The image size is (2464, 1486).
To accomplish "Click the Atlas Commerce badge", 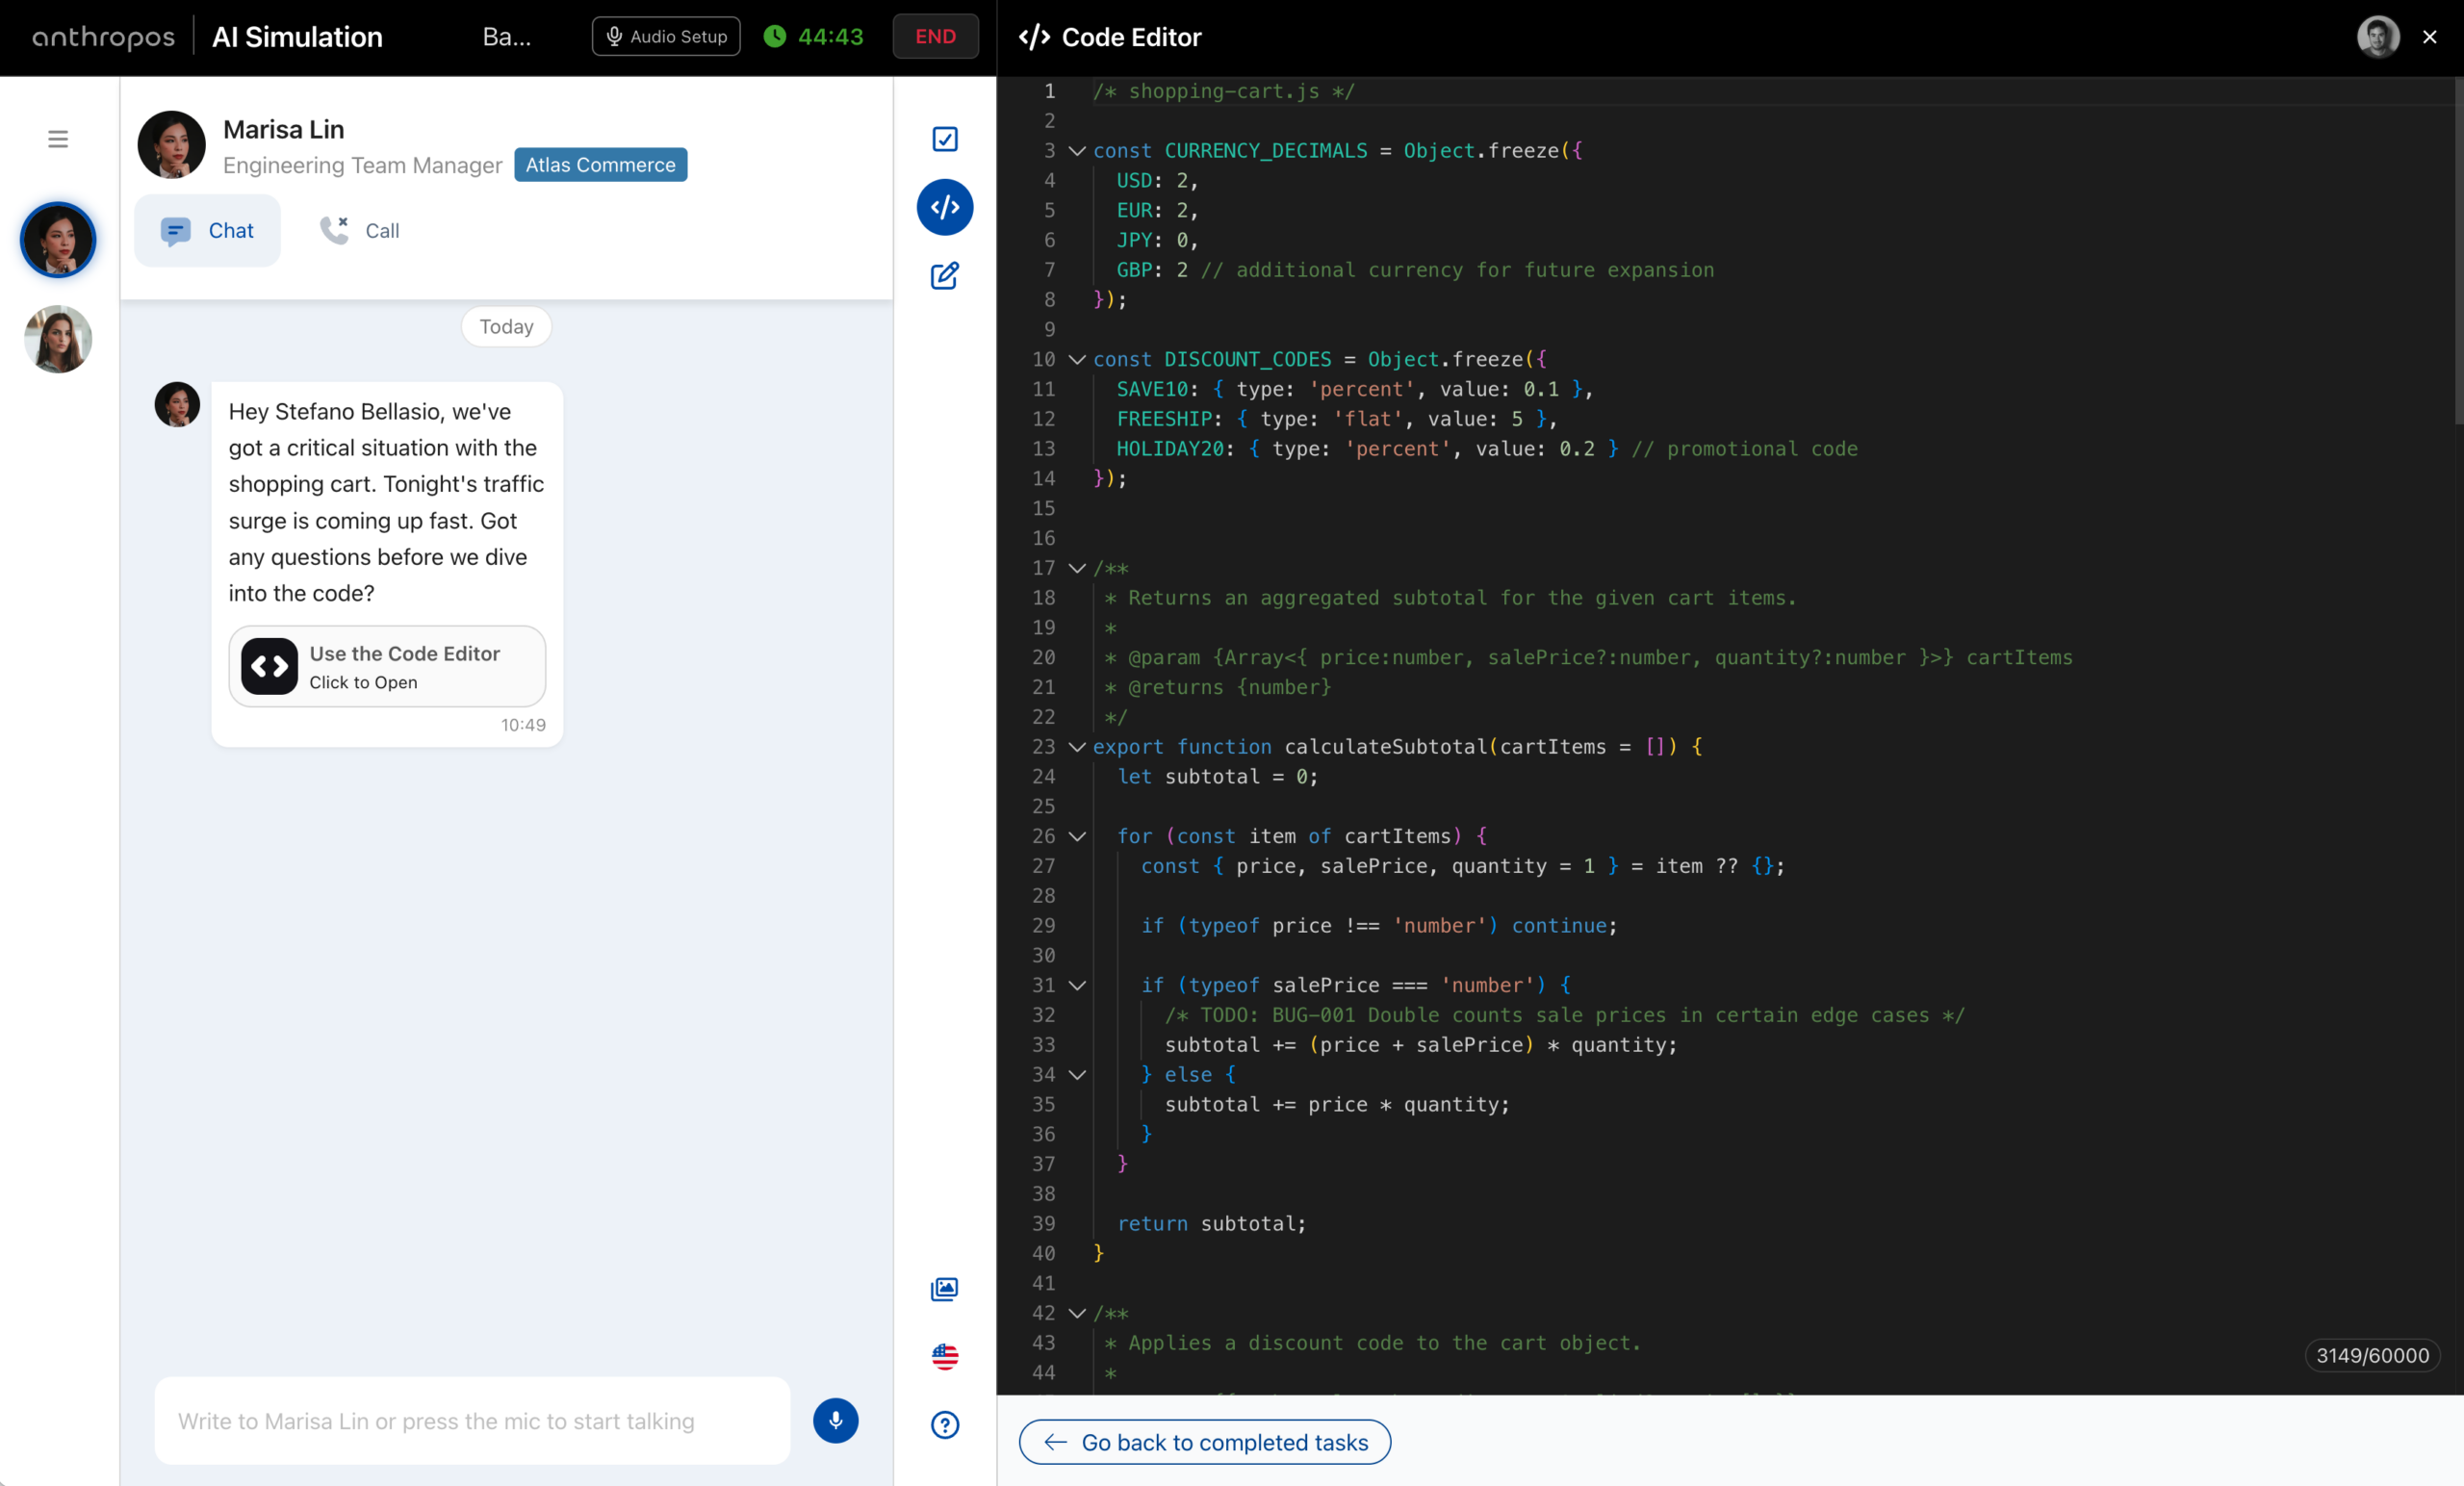I will click(600, 165).
